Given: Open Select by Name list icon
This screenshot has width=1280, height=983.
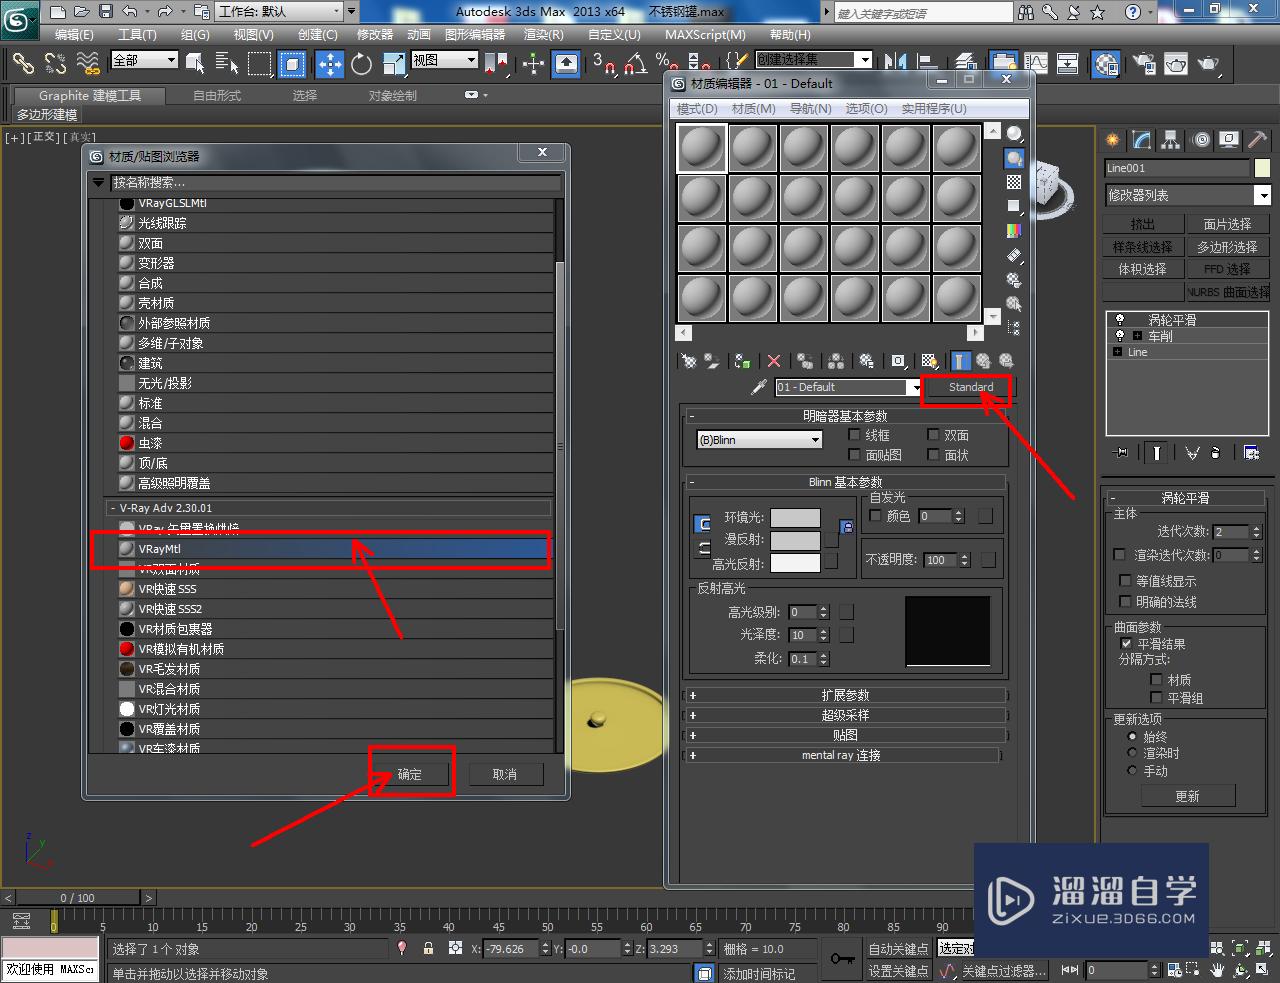Looking at the screenshot, I should click(x=227, y=64).
